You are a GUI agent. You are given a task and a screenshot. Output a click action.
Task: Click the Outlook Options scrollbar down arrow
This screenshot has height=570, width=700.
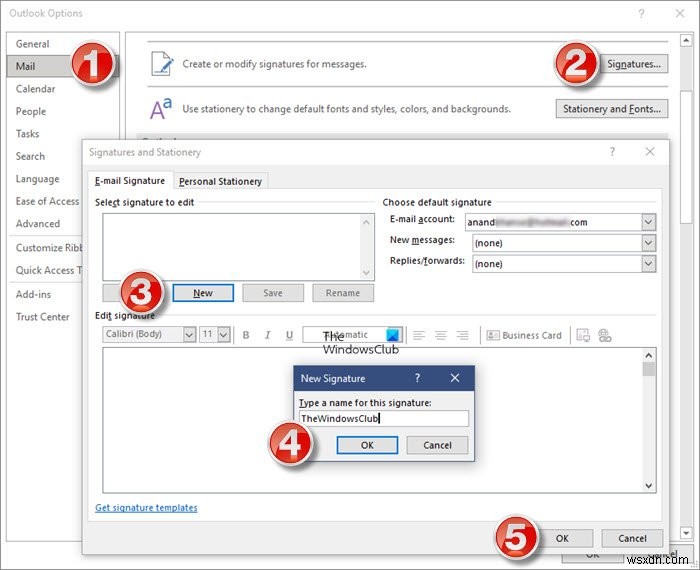coord(686,533)
